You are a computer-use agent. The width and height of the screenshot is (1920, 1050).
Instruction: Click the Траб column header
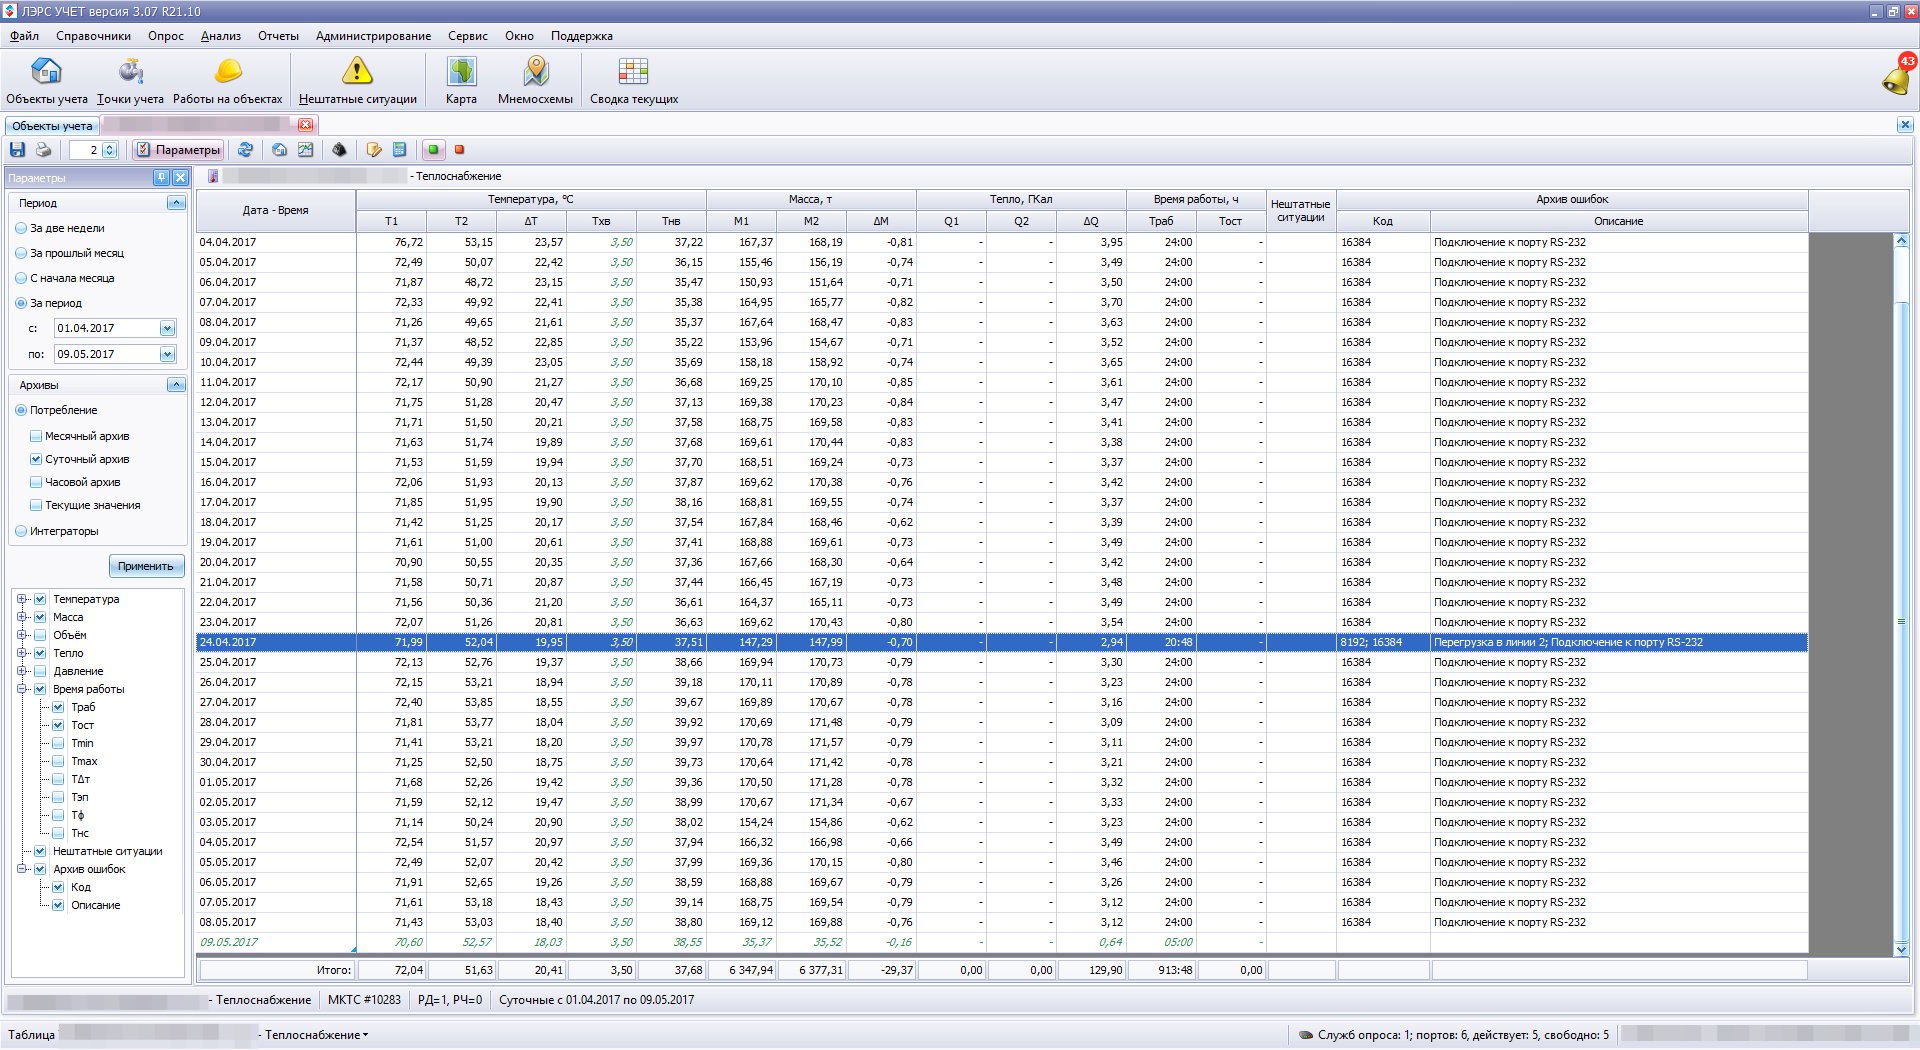[x=1161, y=221]
